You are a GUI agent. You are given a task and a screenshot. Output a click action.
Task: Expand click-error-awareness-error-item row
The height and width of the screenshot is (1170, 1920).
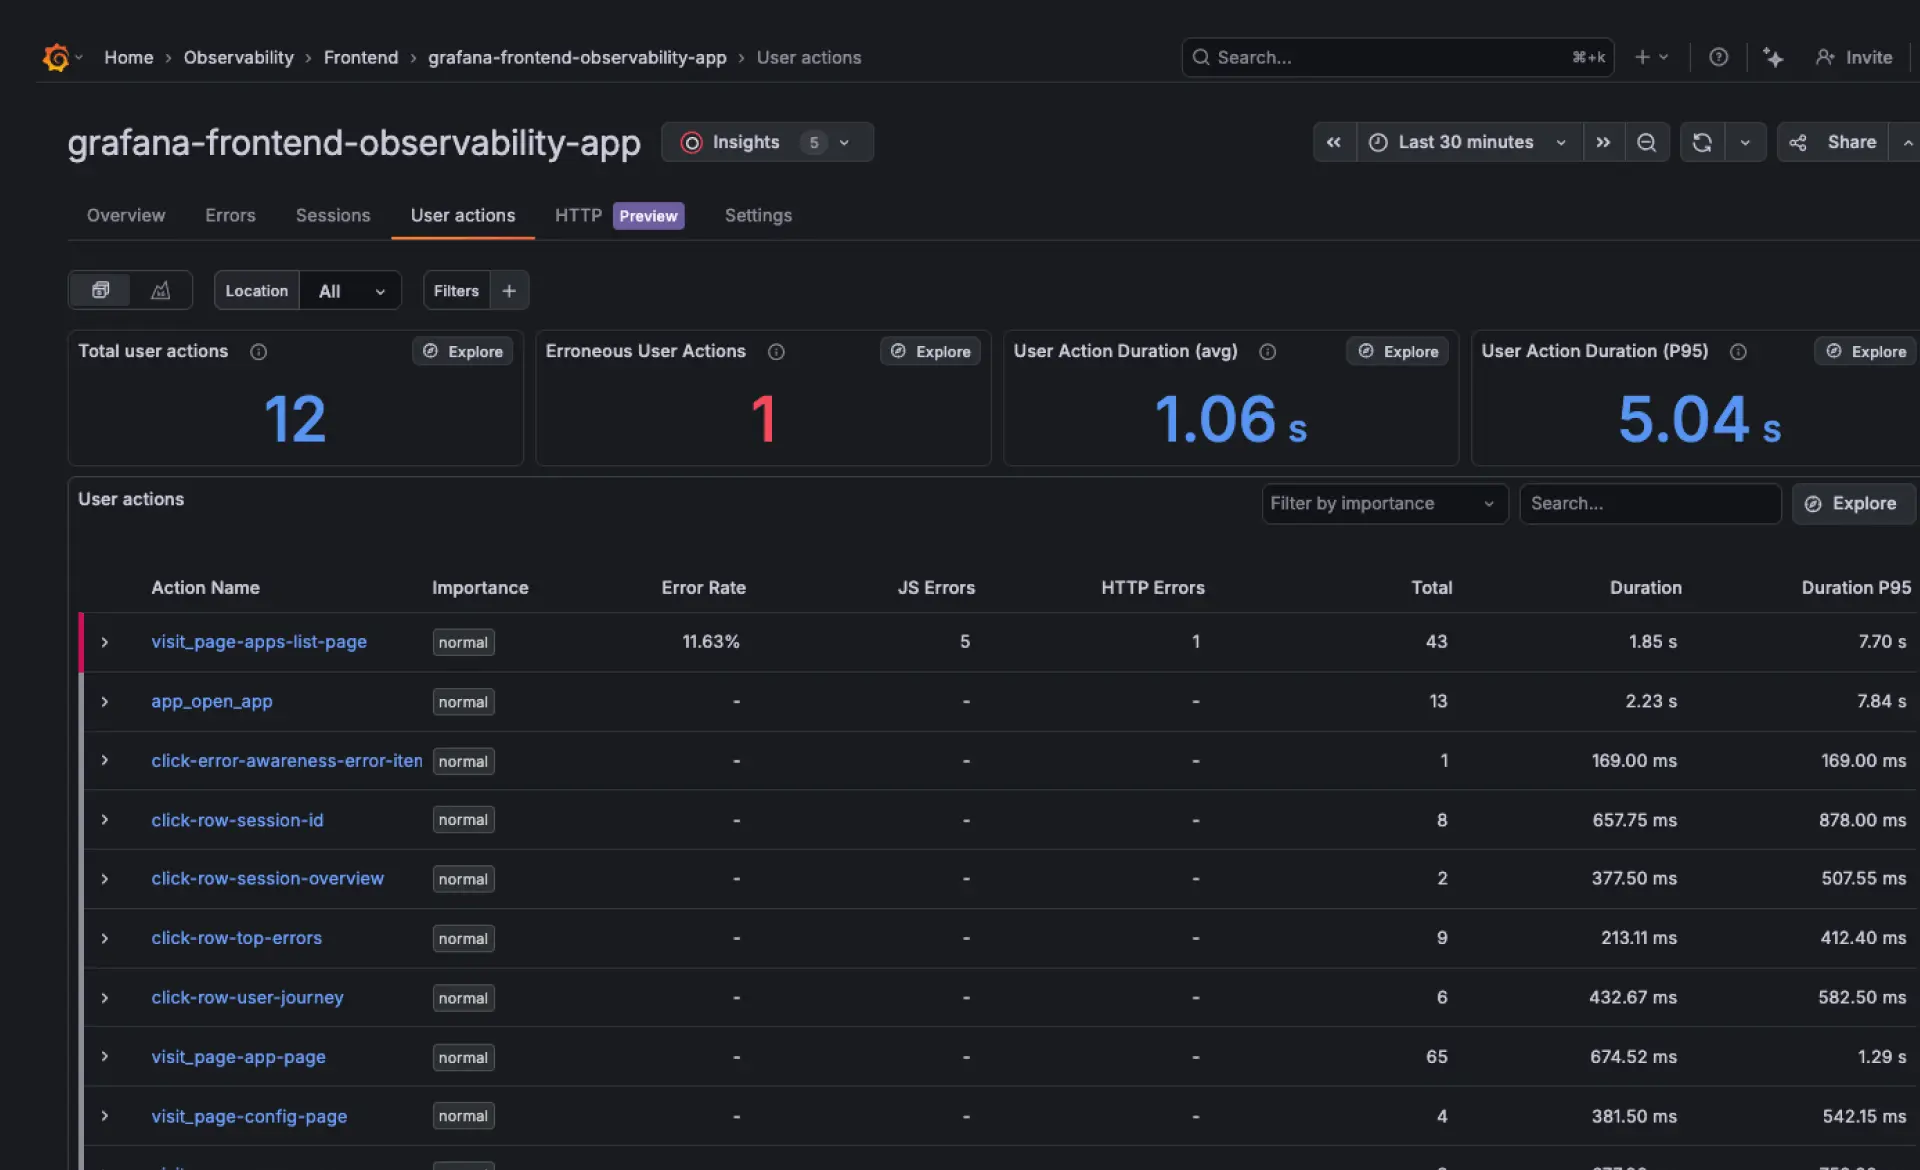tap(105, 760)
